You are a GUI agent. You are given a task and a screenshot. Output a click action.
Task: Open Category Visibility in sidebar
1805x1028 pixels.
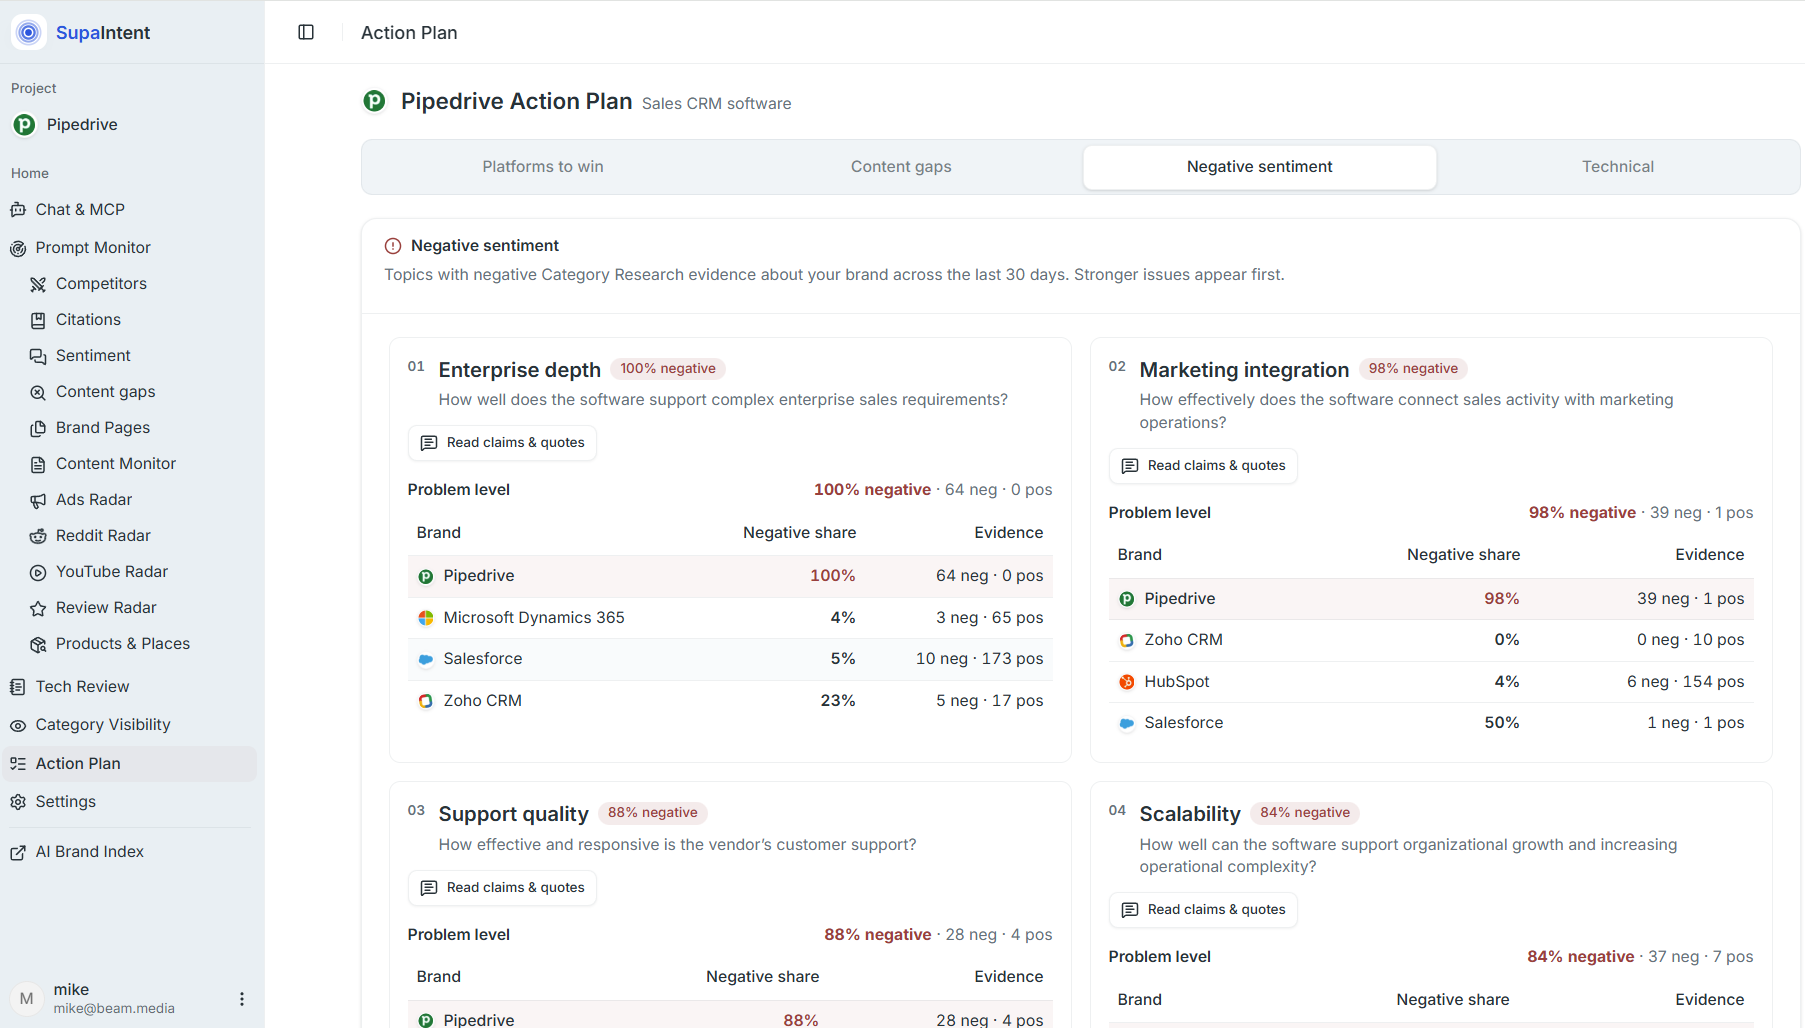click(x=129, y=725)
